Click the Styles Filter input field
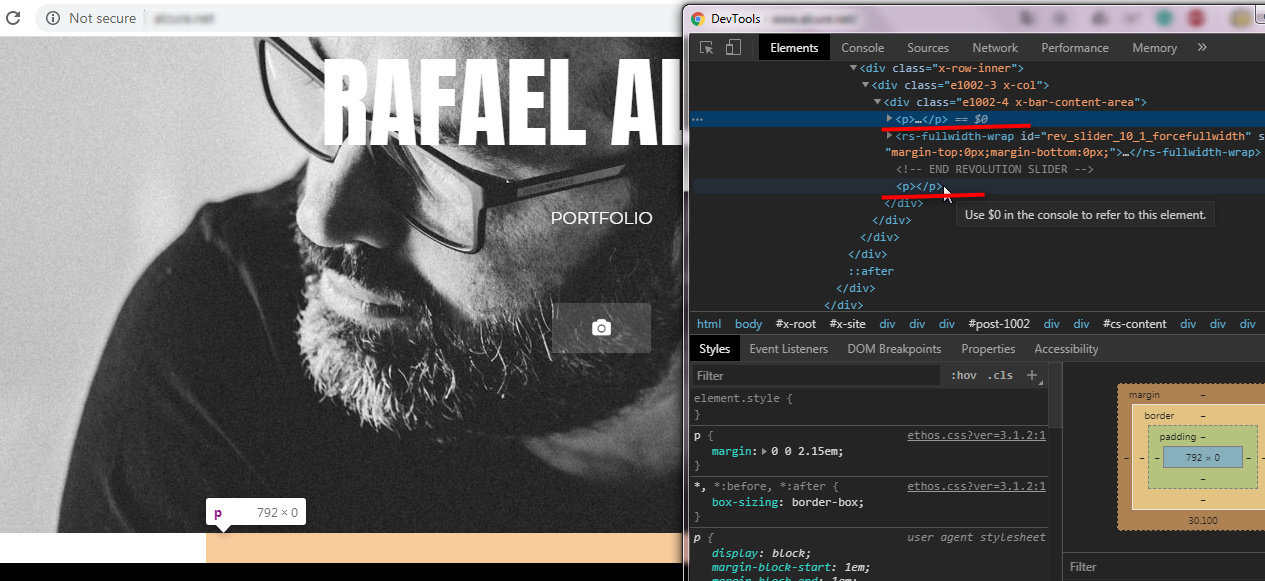 [x=816, y=376]
